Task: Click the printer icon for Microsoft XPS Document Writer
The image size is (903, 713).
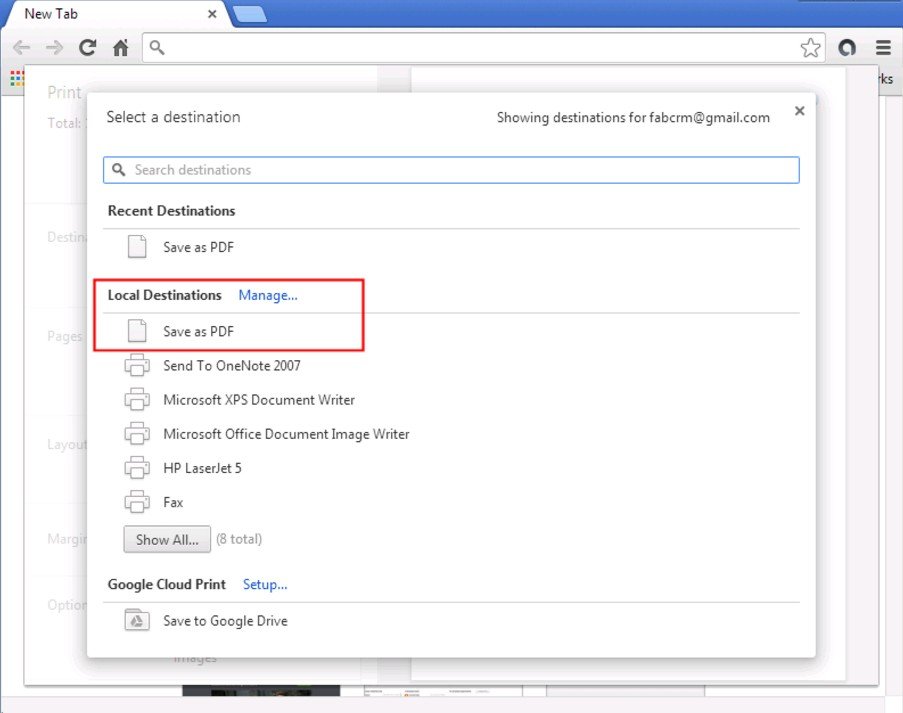Action: coord(137,399)
